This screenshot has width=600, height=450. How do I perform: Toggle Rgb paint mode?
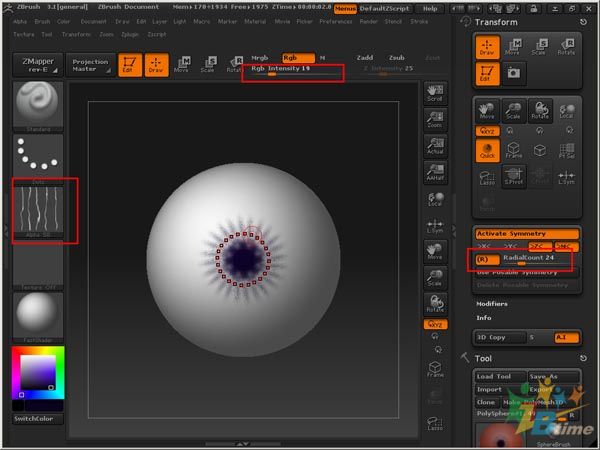tap(298, 58)
